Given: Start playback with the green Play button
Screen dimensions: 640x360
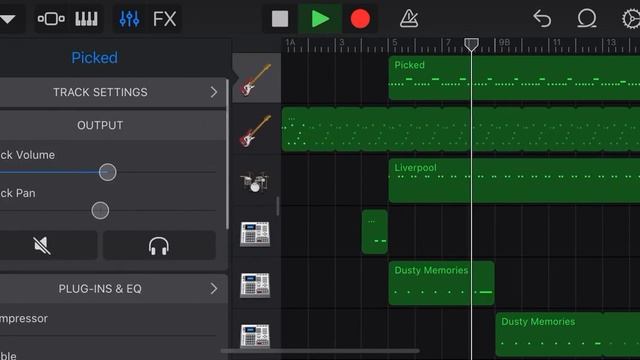Looking at the screenshot, I should pyautogui.click(x=320, y=19).
